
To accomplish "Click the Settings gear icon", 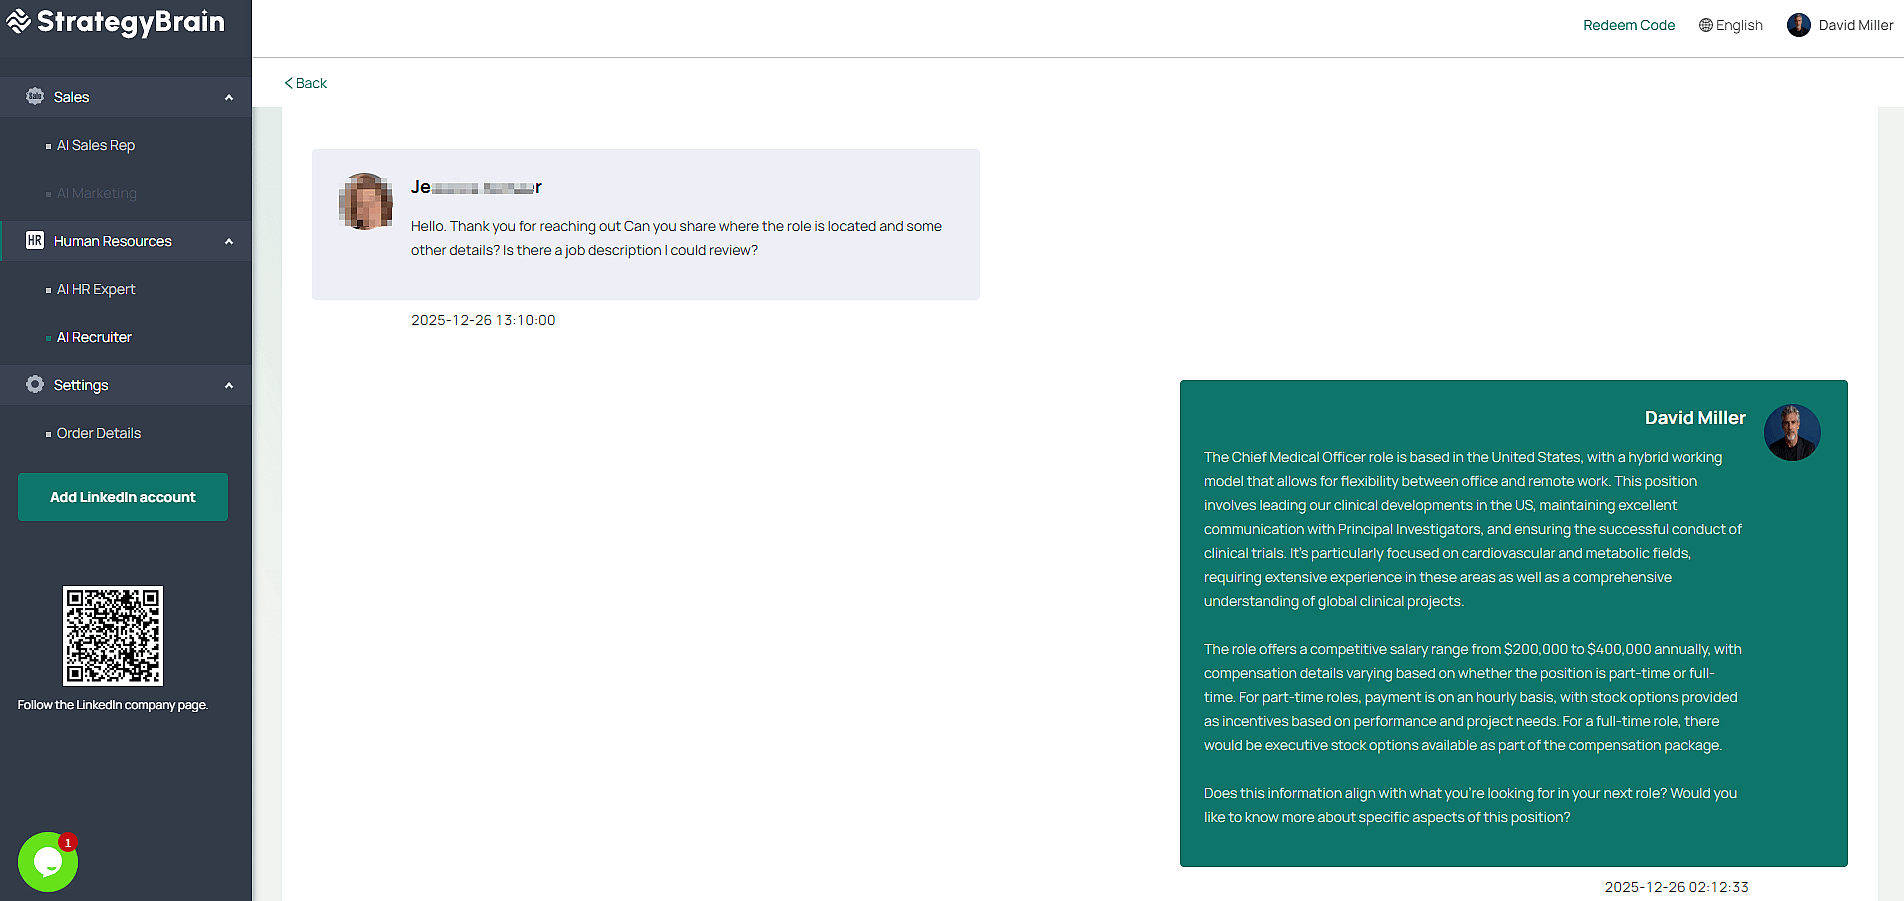I will pos(35,385).
